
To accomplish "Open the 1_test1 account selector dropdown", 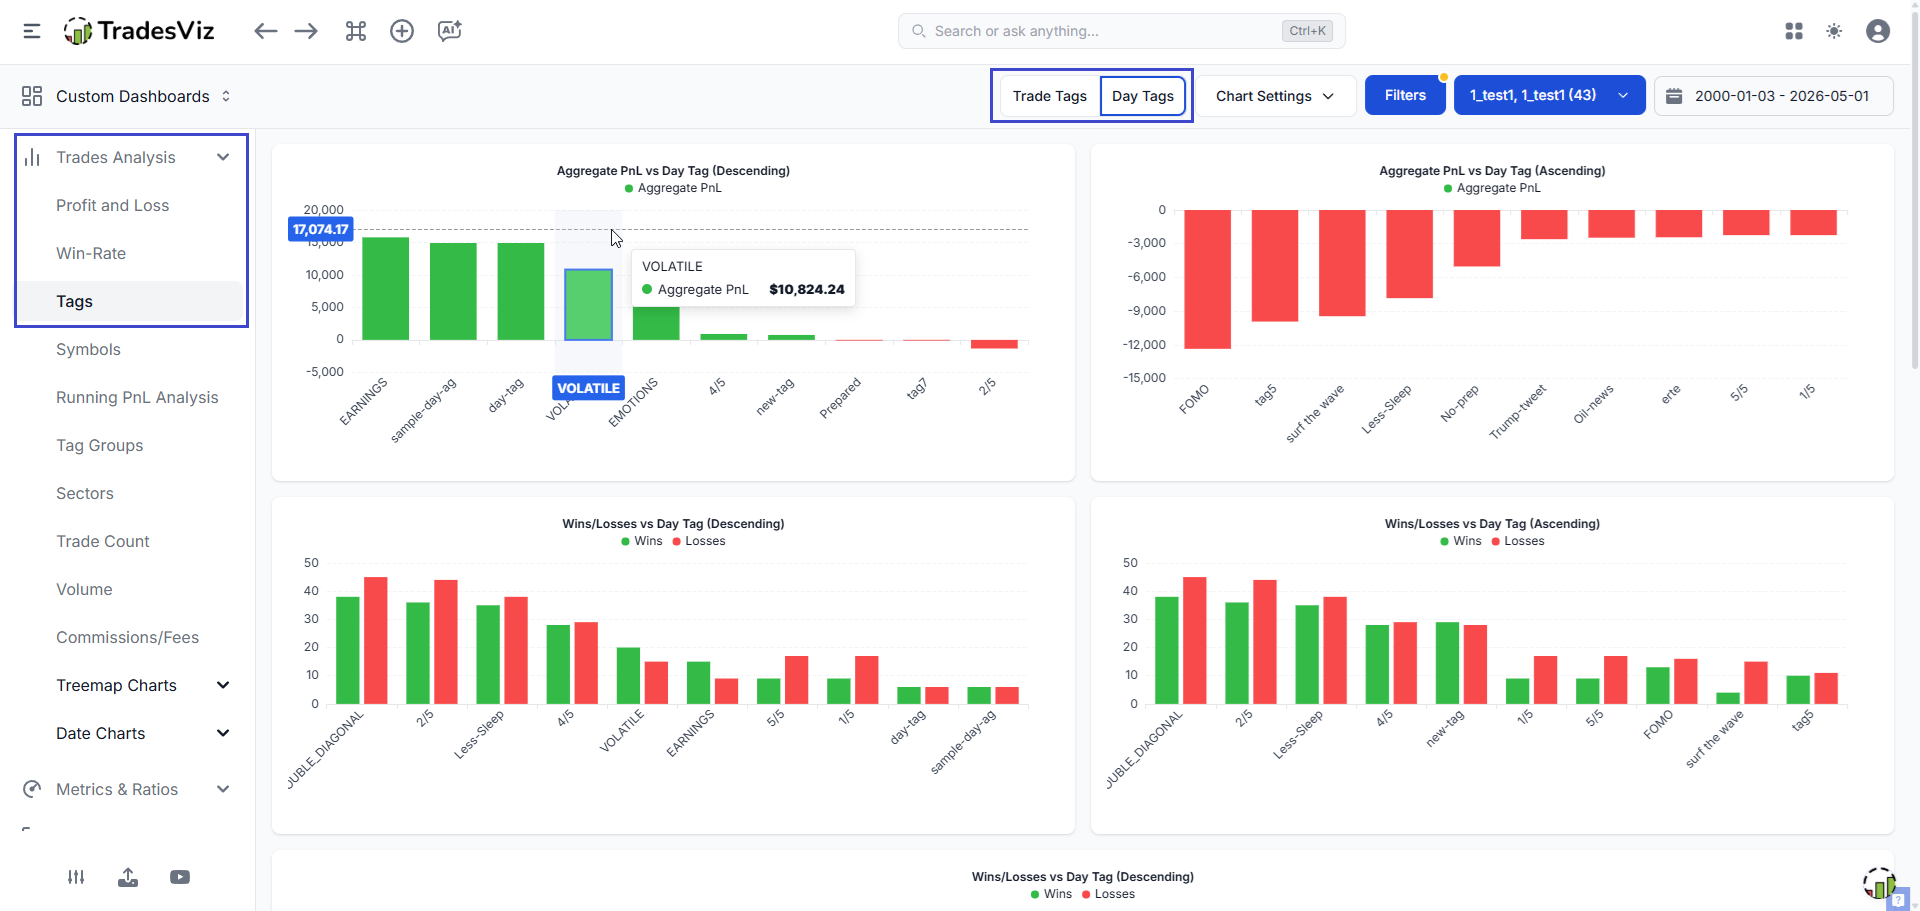I will point(1549,95).
